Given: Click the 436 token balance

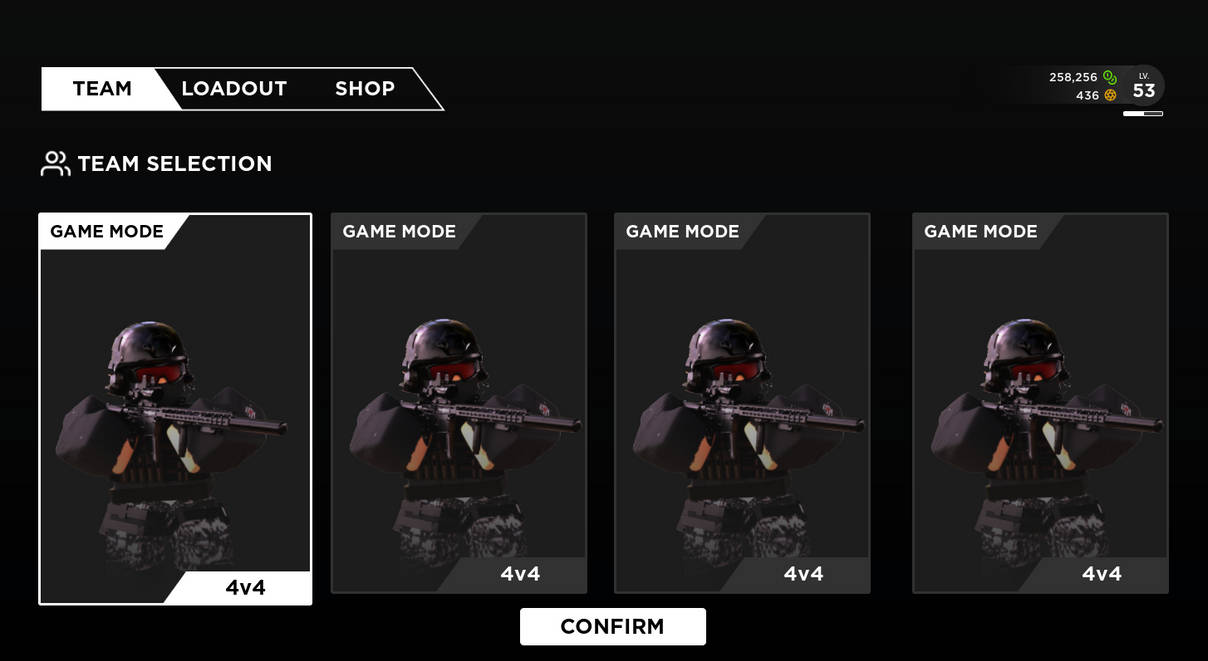Looking at the screenshot, I should (1087, 96).
